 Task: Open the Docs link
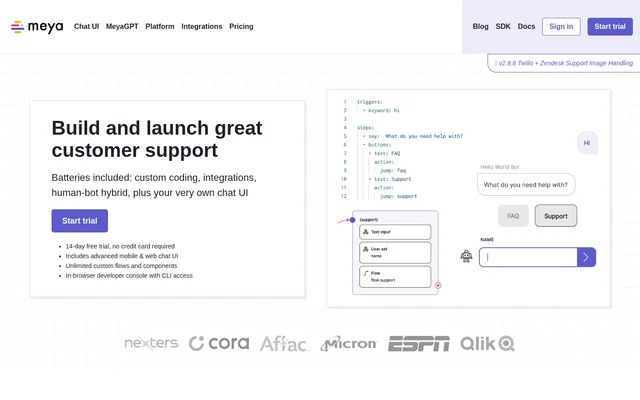pos(526,27)
